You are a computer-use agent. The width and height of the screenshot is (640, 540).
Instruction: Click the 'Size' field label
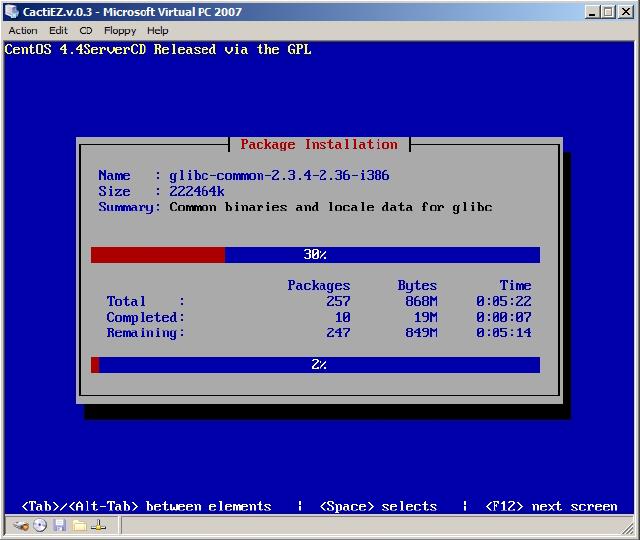114,191
